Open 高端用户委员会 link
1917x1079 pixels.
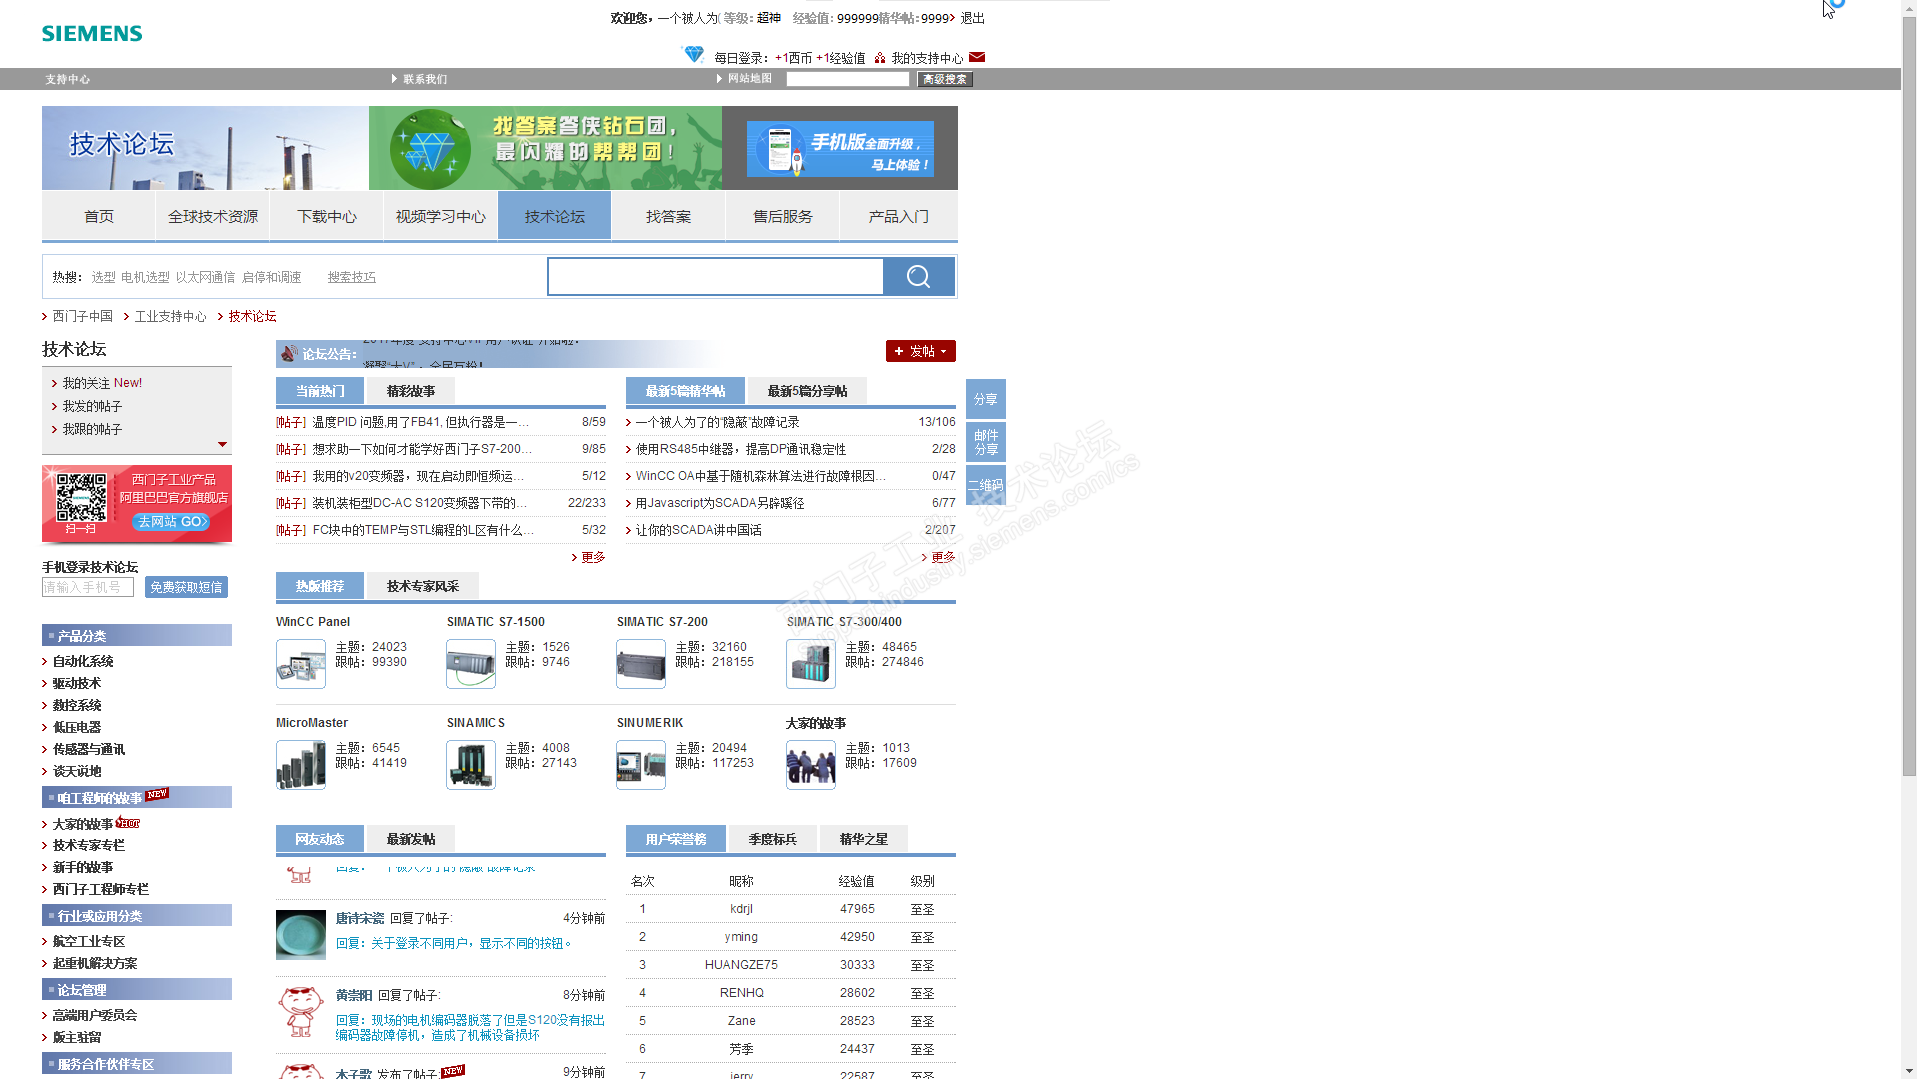pyautogui.click(x=95, y=1015)
